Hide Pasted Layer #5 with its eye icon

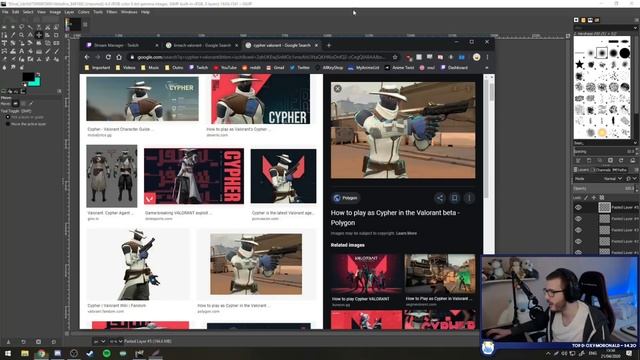click(578, 207)
